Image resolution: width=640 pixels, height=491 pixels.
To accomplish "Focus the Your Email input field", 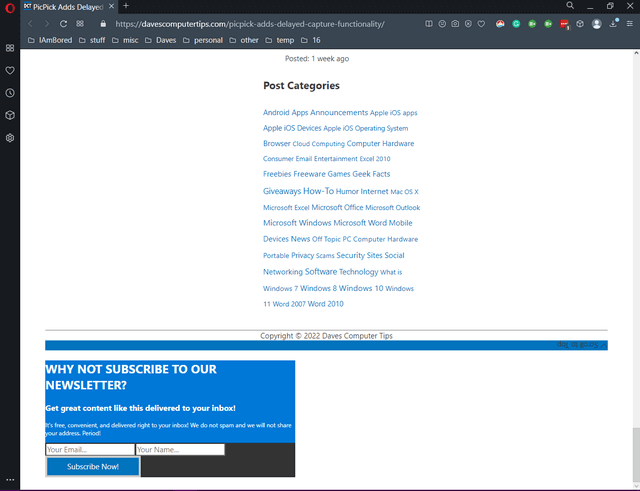I will click(x=90, y=449).
